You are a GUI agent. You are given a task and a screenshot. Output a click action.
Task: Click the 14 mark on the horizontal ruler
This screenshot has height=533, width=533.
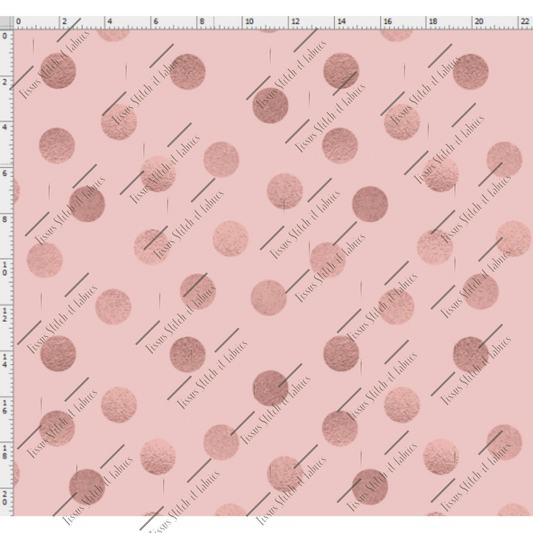pyautogui.click(x=341, y=21)
